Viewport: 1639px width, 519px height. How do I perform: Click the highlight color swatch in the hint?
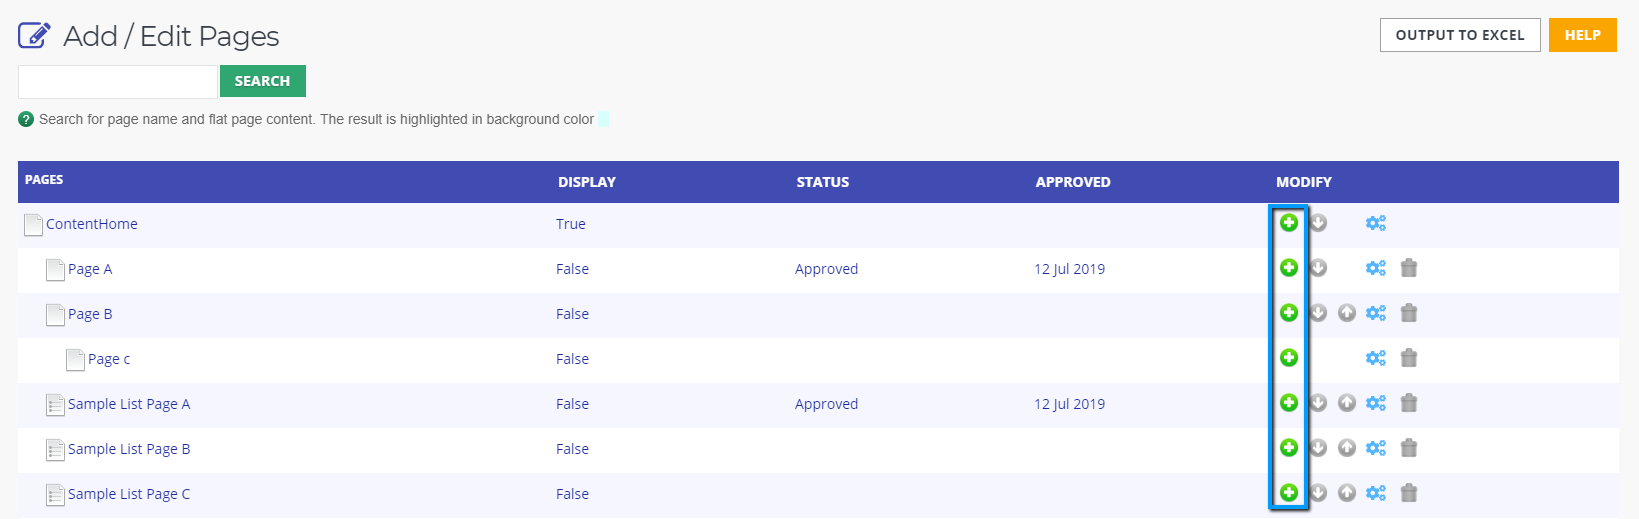603,120
